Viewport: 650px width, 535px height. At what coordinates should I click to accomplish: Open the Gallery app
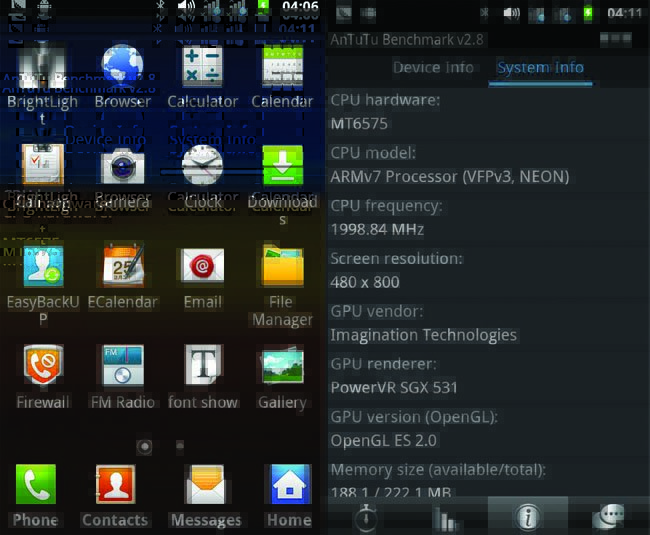(282, 366)
